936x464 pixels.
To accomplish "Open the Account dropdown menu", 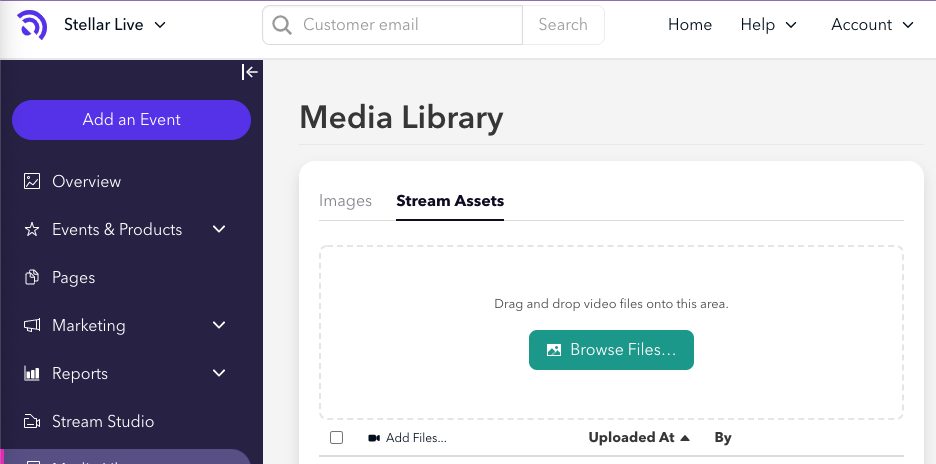I will coord(872,24).
